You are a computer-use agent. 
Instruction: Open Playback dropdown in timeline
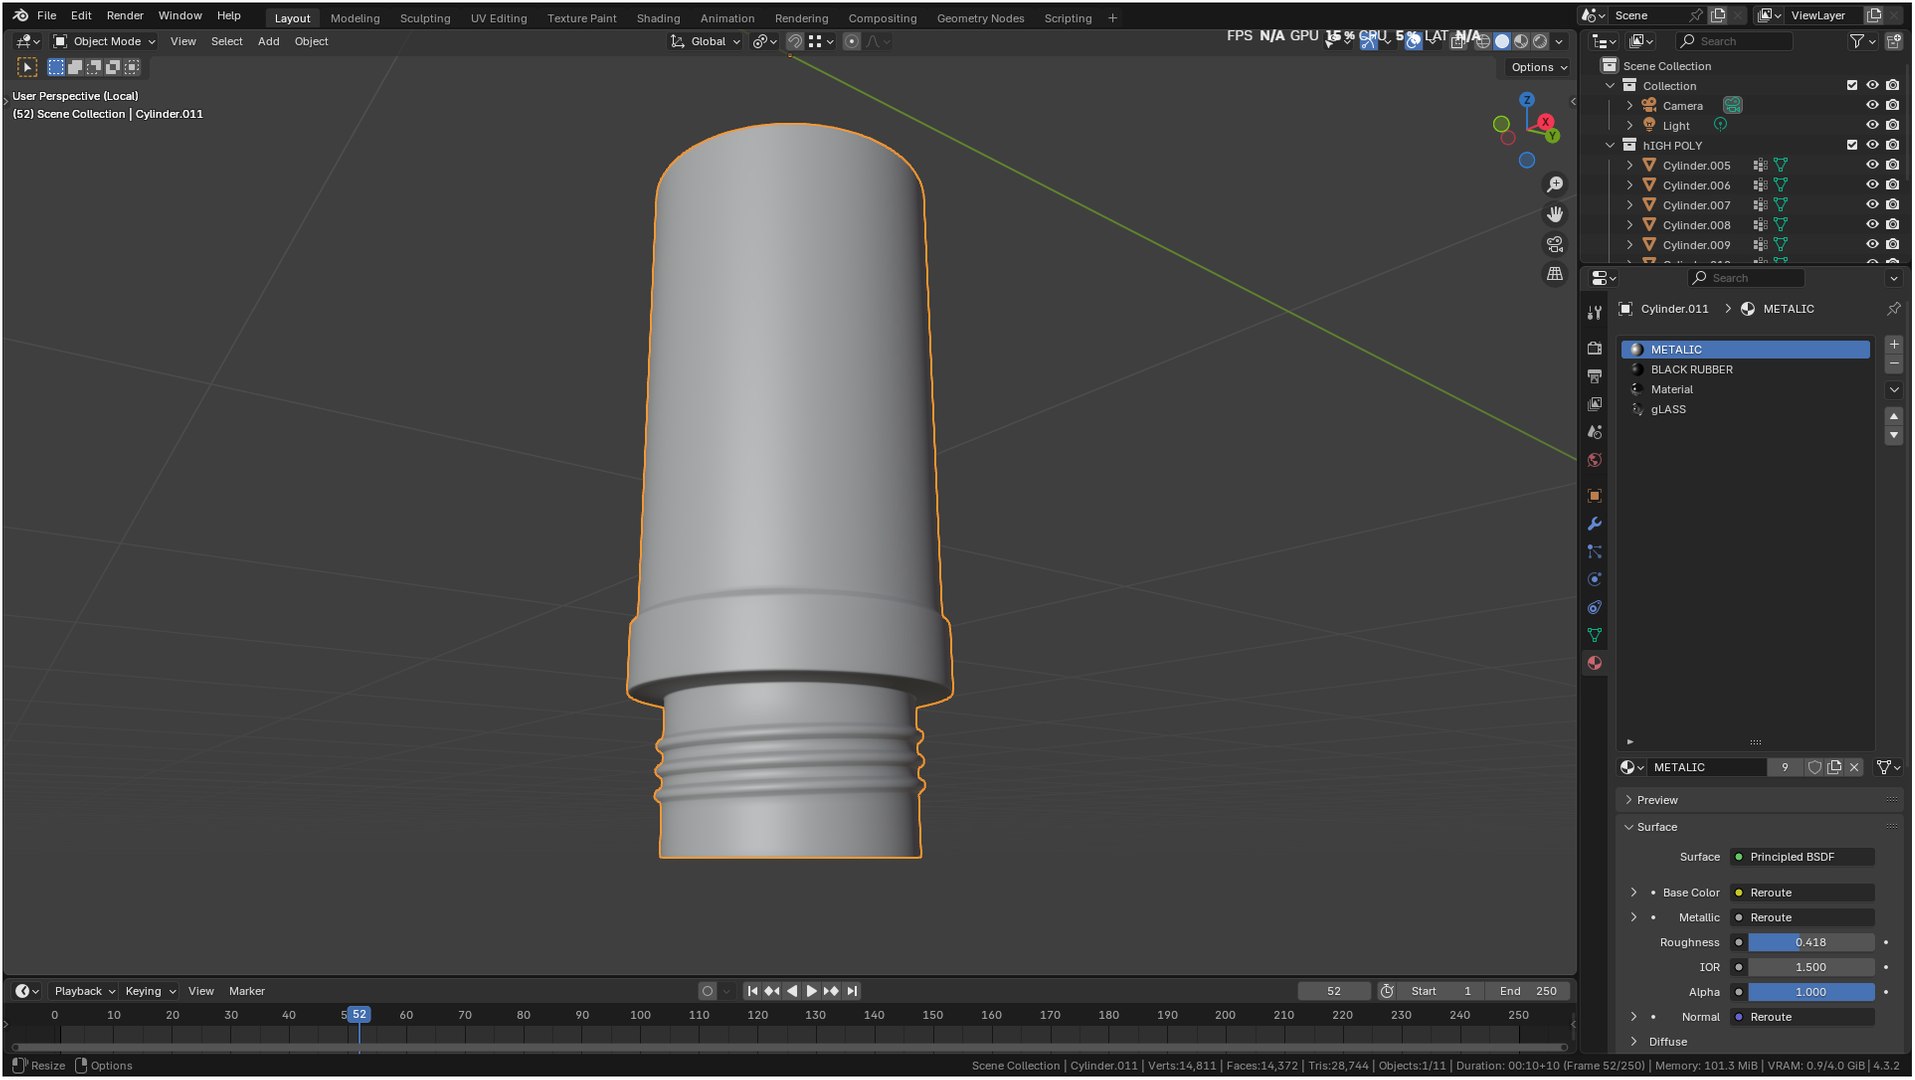[84, 992]
